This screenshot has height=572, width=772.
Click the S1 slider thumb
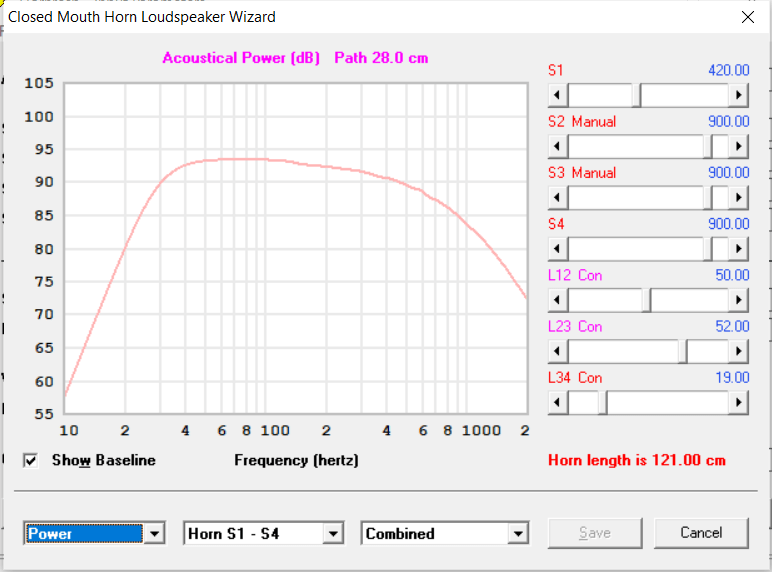(636, 95)
